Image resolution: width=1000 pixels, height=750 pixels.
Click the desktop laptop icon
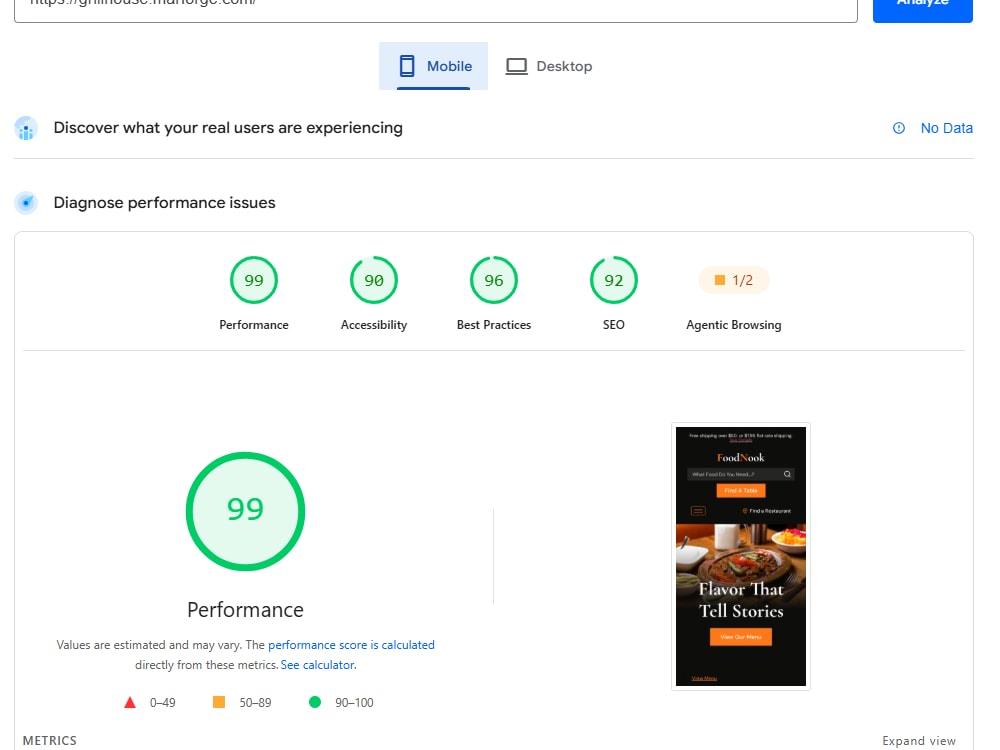click(x=517, y=66)
